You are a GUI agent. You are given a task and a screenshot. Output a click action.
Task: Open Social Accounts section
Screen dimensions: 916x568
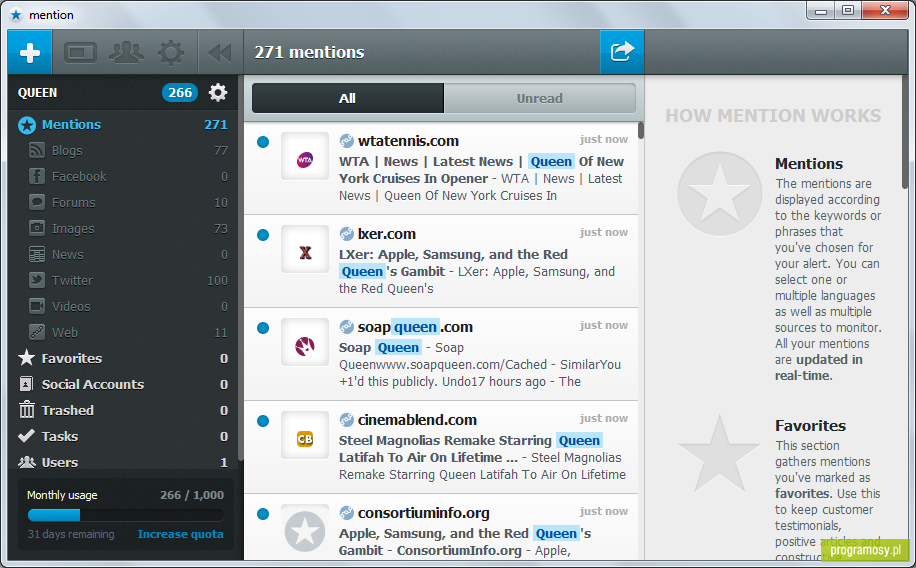123,385
